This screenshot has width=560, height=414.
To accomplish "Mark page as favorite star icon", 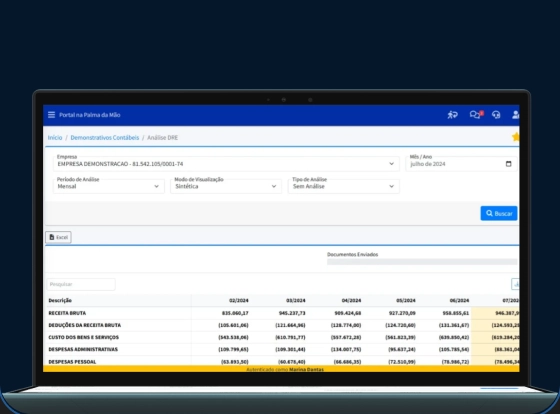I will point(516,136).
